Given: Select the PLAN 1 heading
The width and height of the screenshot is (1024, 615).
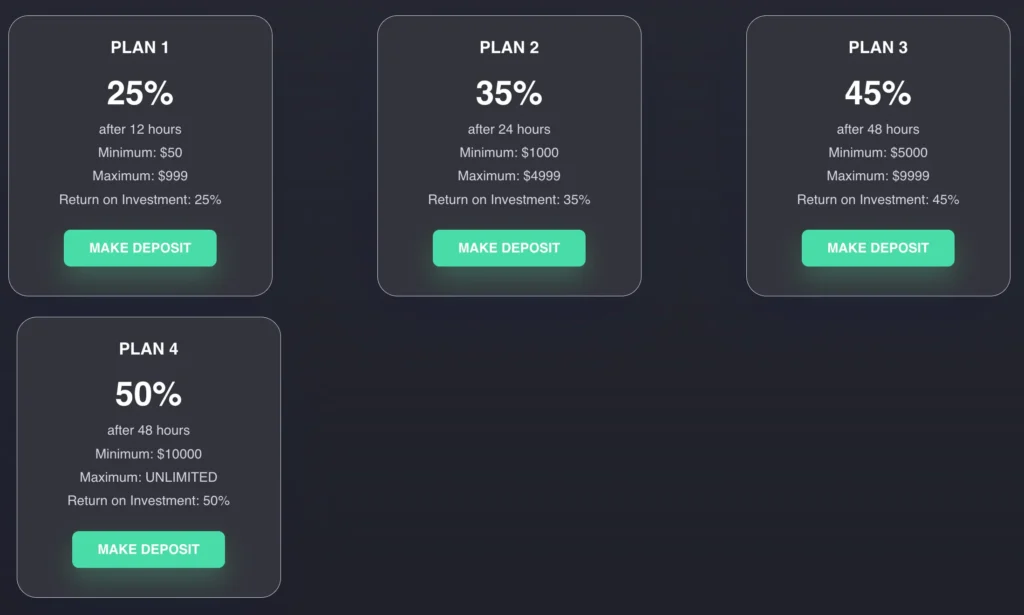Looking at the screenshot, I should pos(140,47).
